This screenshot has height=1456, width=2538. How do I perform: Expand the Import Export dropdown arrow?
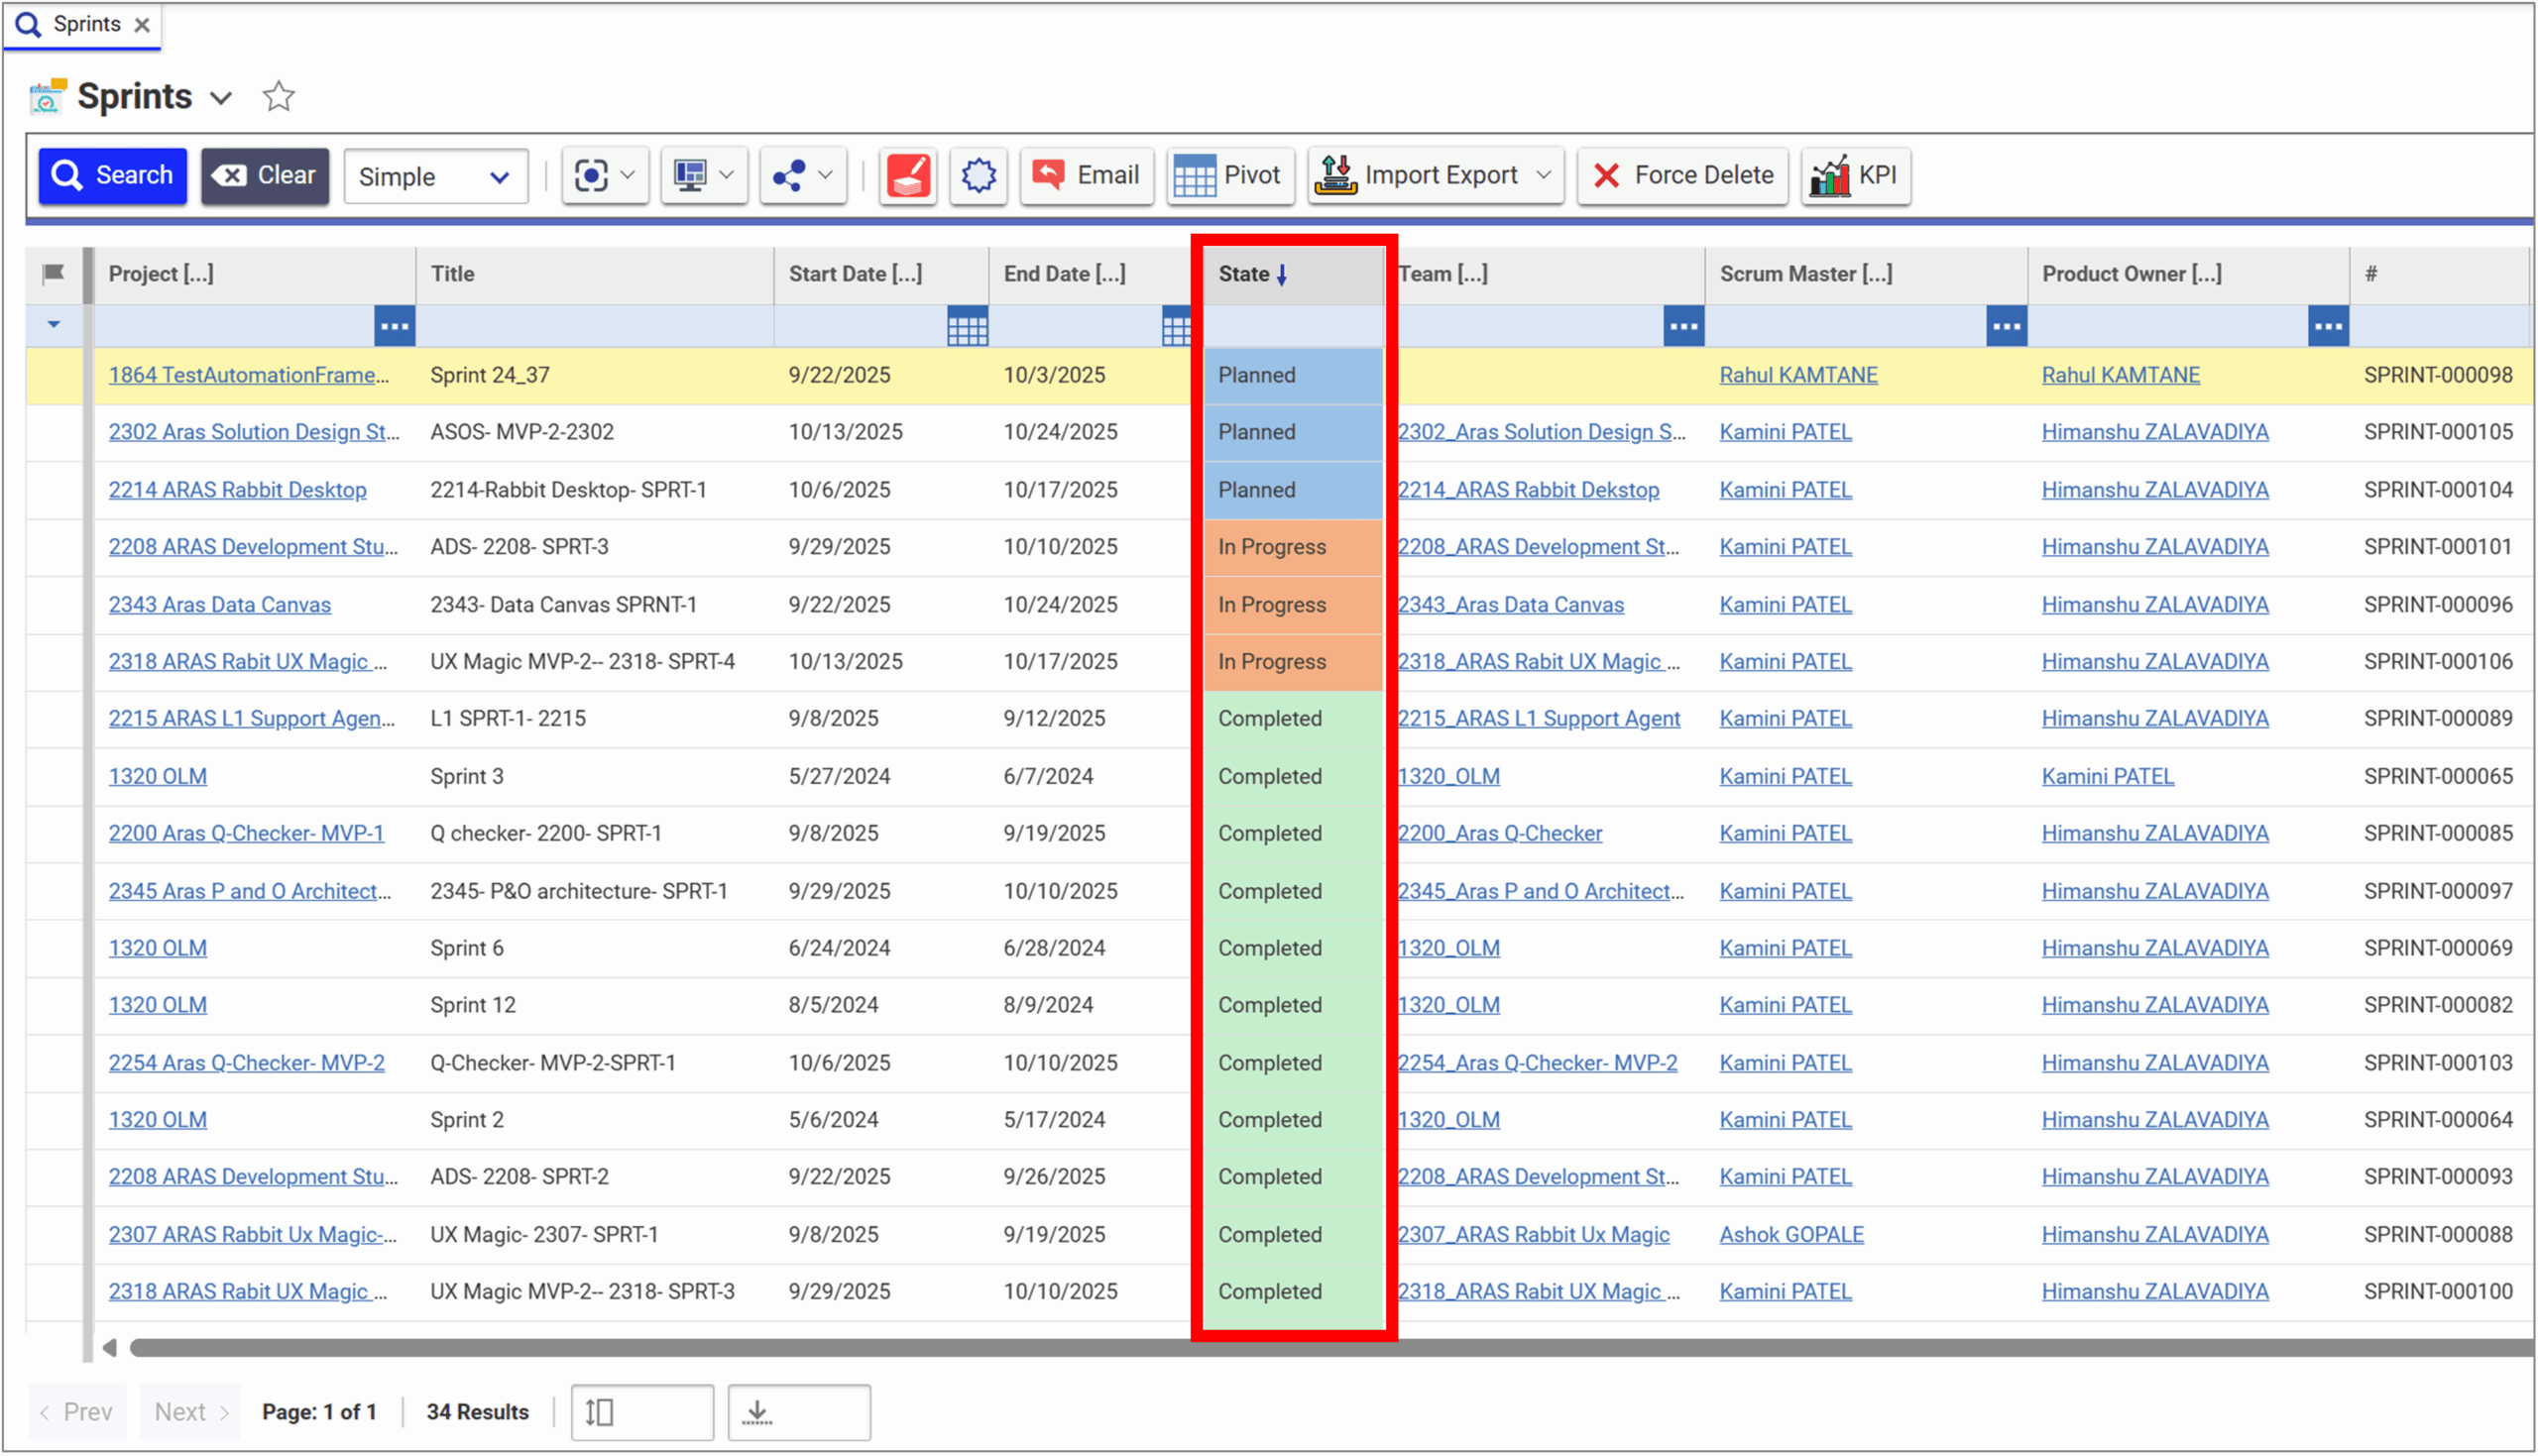point(1545,176)
